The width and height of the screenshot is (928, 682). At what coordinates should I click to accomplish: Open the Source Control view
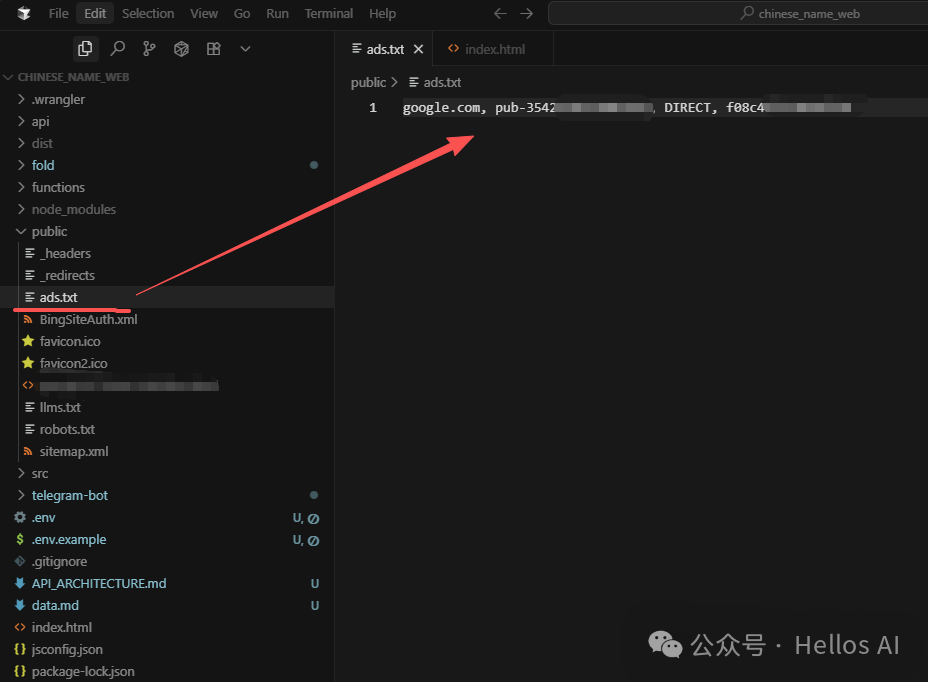click(x=149, y=49)
